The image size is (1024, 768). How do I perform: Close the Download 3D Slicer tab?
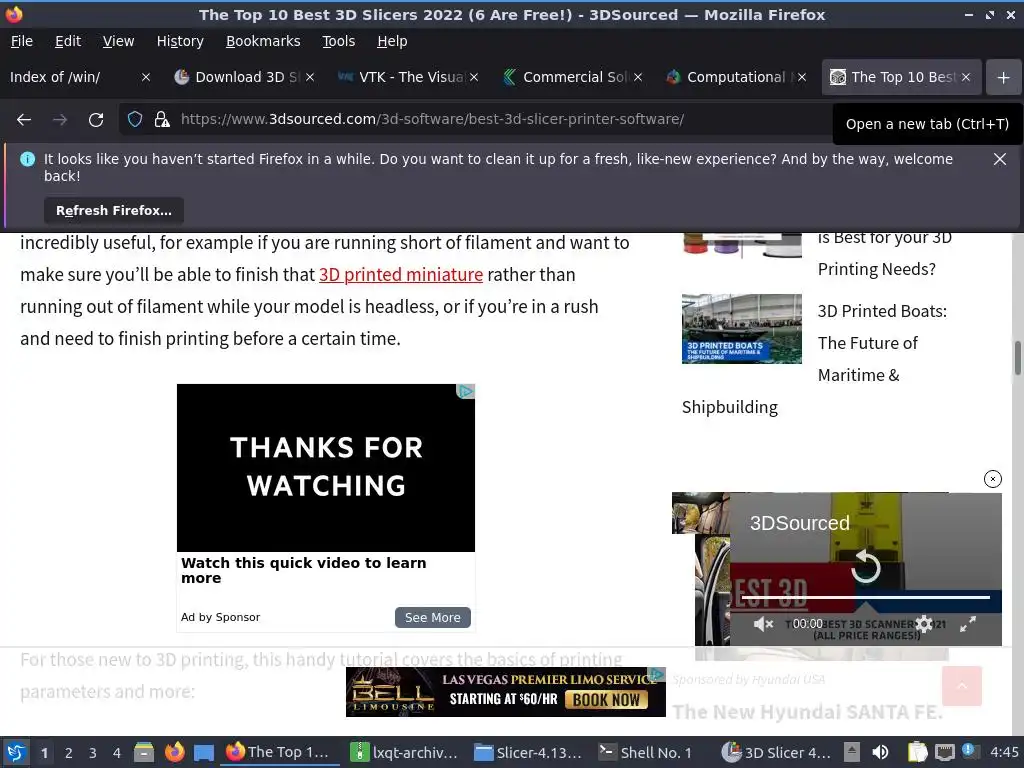click(310, 77)
